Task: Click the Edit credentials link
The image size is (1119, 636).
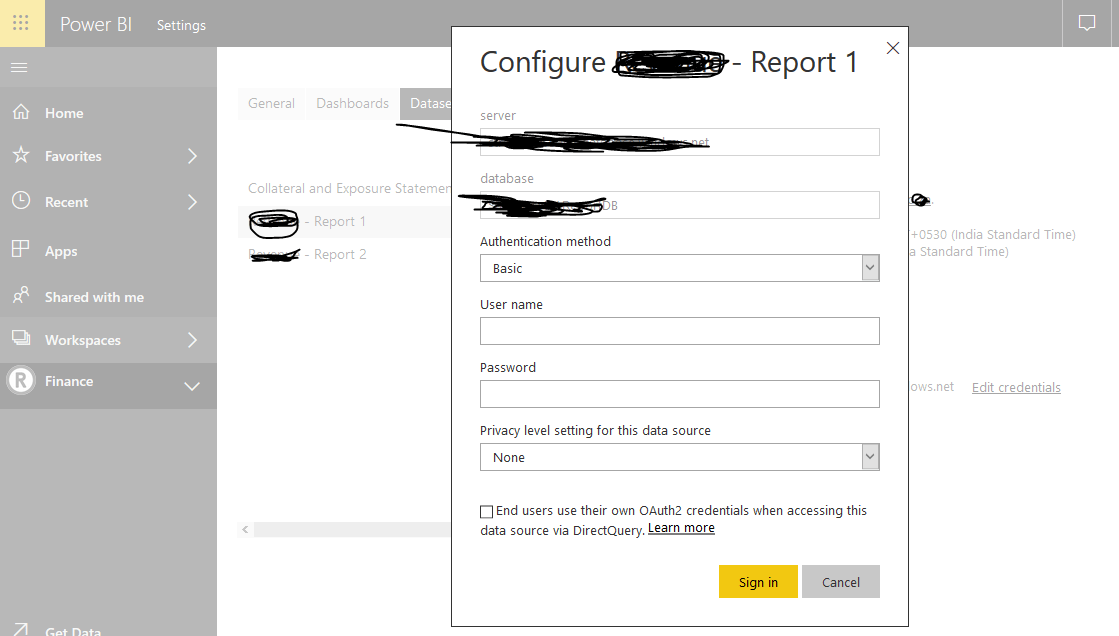Action: point(1016,388)
